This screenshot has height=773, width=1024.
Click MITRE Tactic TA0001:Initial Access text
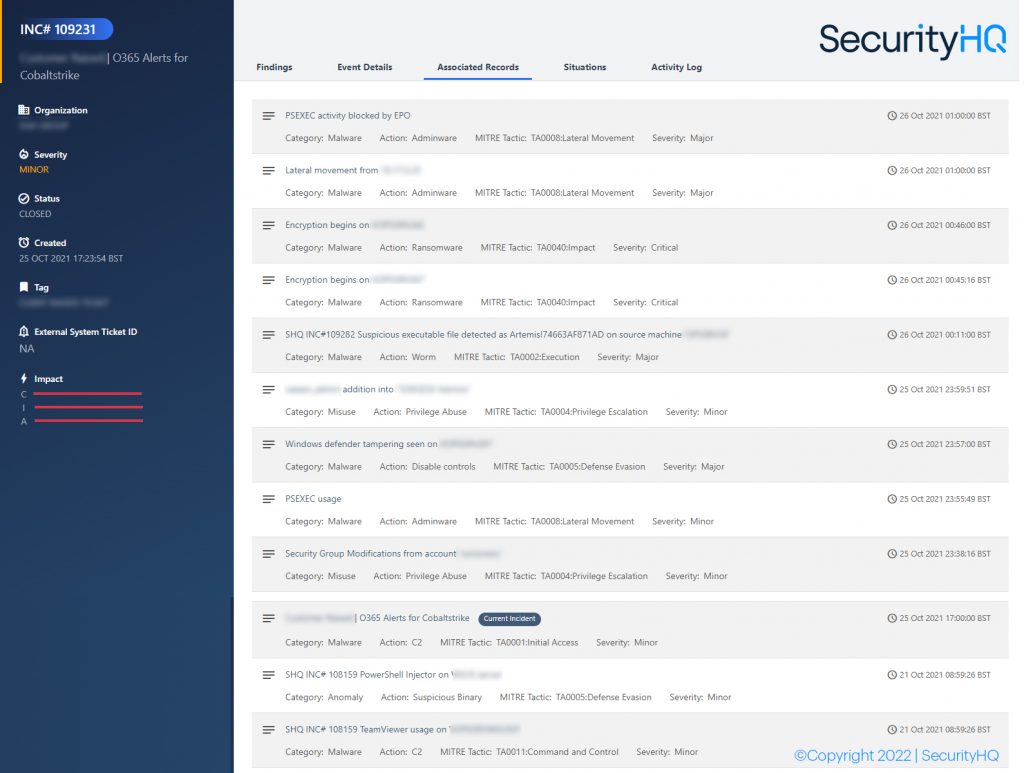coord(509,642)
